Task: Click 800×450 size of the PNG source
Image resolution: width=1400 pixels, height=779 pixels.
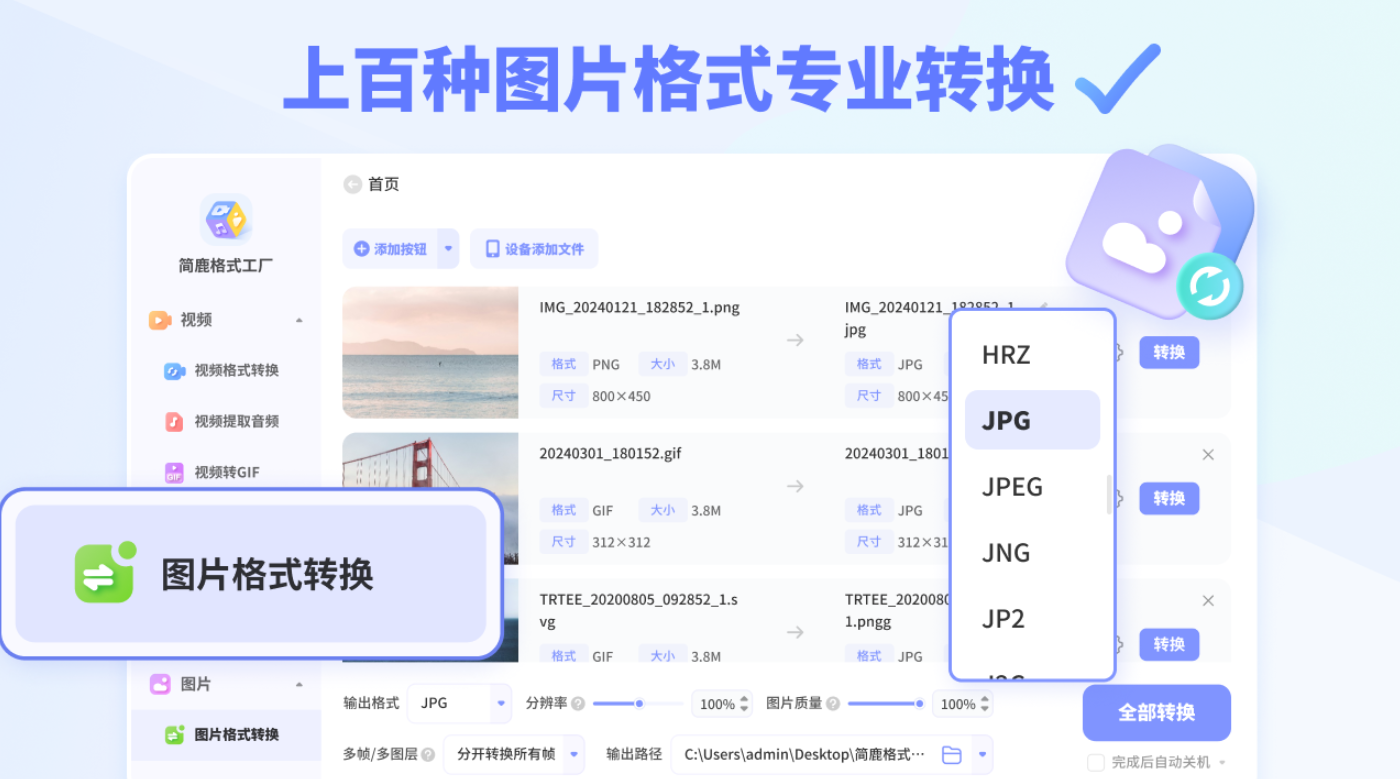Action: click(x=621, y=396)
